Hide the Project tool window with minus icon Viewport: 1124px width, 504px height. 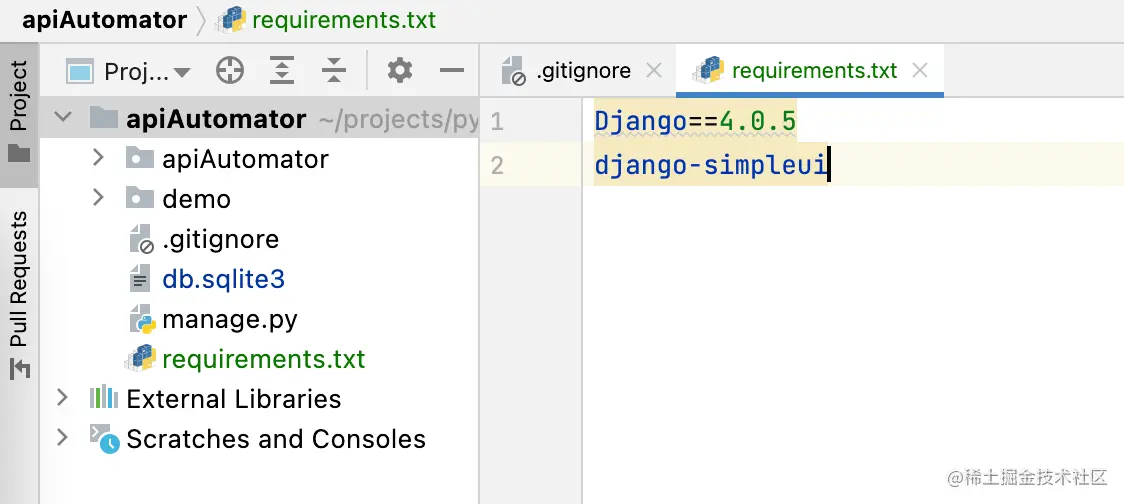pyautogui.click(x=452, y=70)
